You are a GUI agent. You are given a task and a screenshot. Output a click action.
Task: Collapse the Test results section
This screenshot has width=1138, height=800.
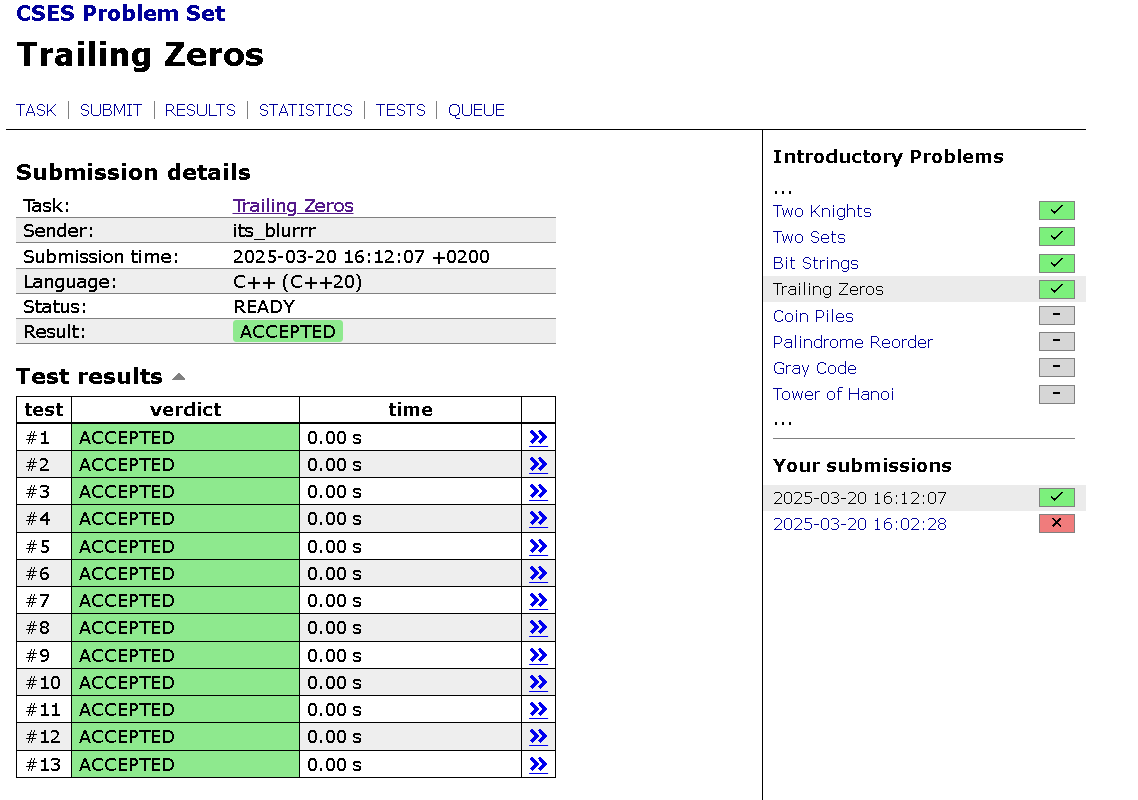(x=179, y=377)
